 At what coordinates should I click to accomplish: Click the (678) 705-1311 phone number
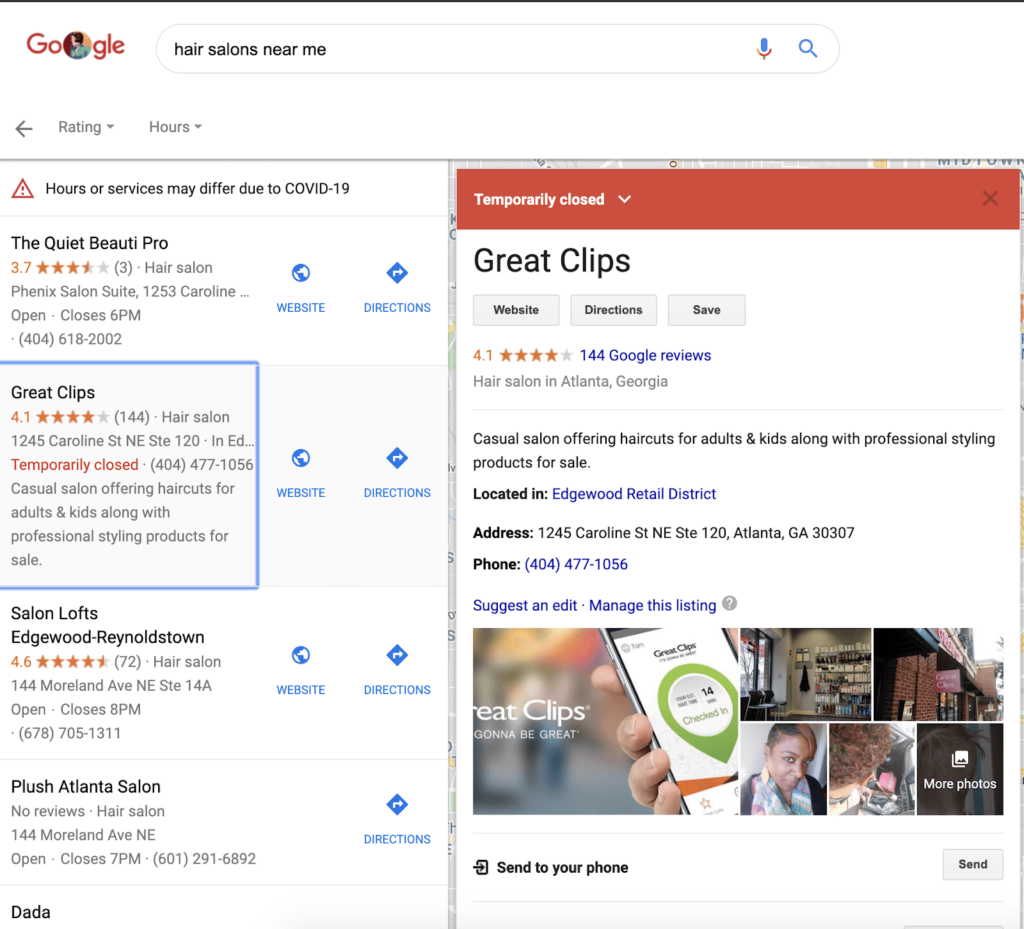(69, 733)
